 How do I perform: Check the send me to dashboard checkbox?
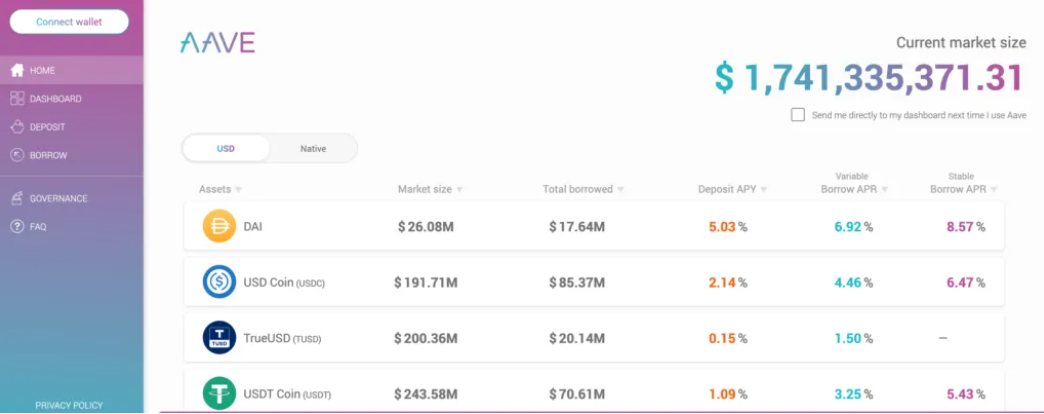pos(798,115)
